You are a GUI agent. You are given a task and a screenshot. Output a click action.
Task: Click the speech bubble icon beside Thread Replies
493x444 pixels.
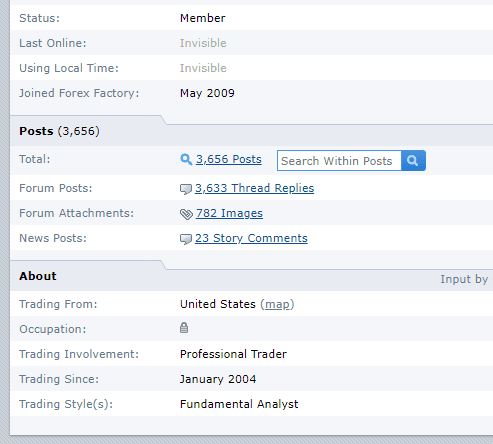click(x=186, y=189)
